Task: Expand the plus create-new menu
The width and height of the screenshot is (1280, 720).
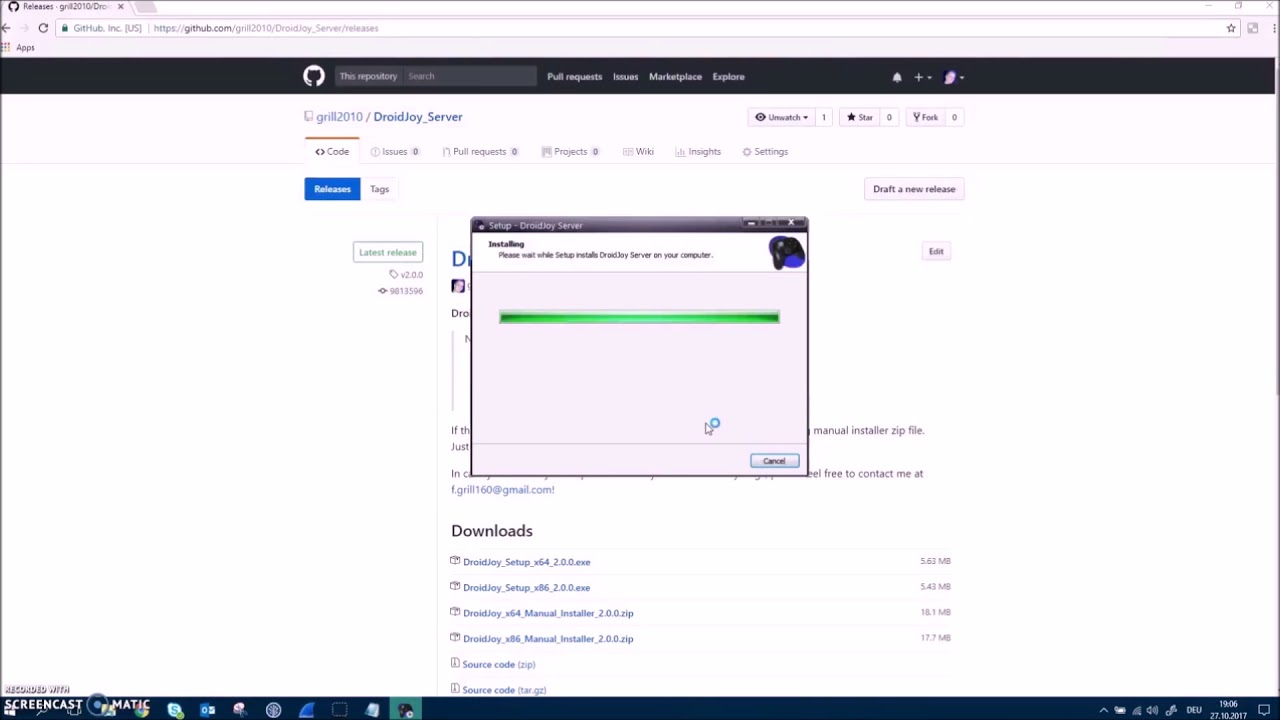Action: pos(922,77)
